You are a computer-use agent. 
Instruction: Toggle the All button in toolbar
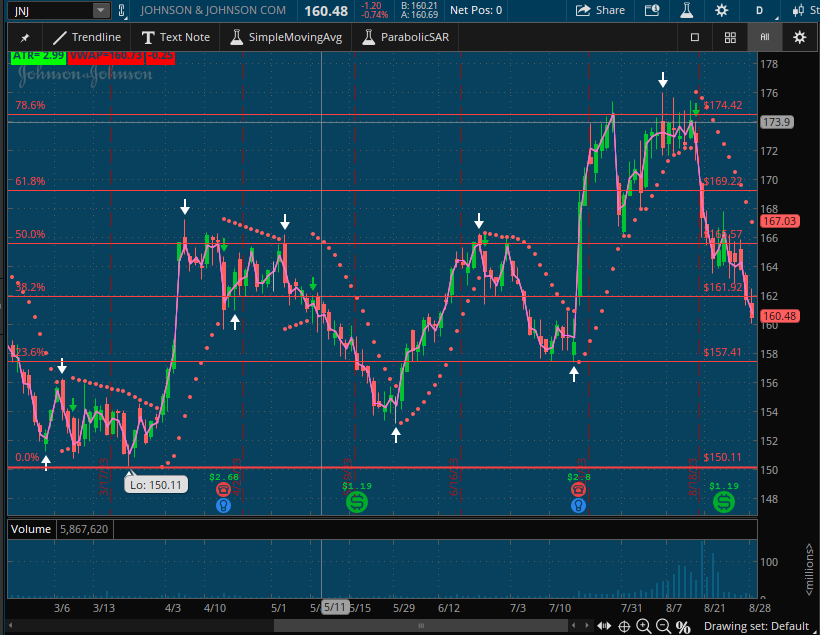[765, 37]
